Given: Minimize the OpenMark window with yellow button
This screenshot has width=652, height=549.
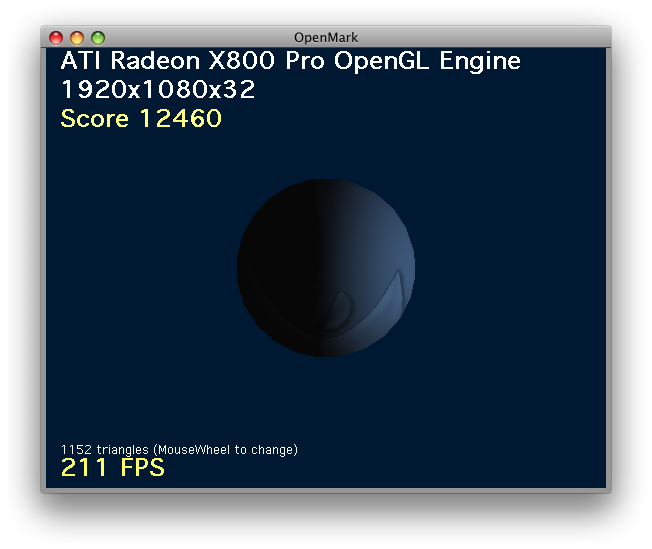Looking at the screenshot, I should (x=77, y=38).
